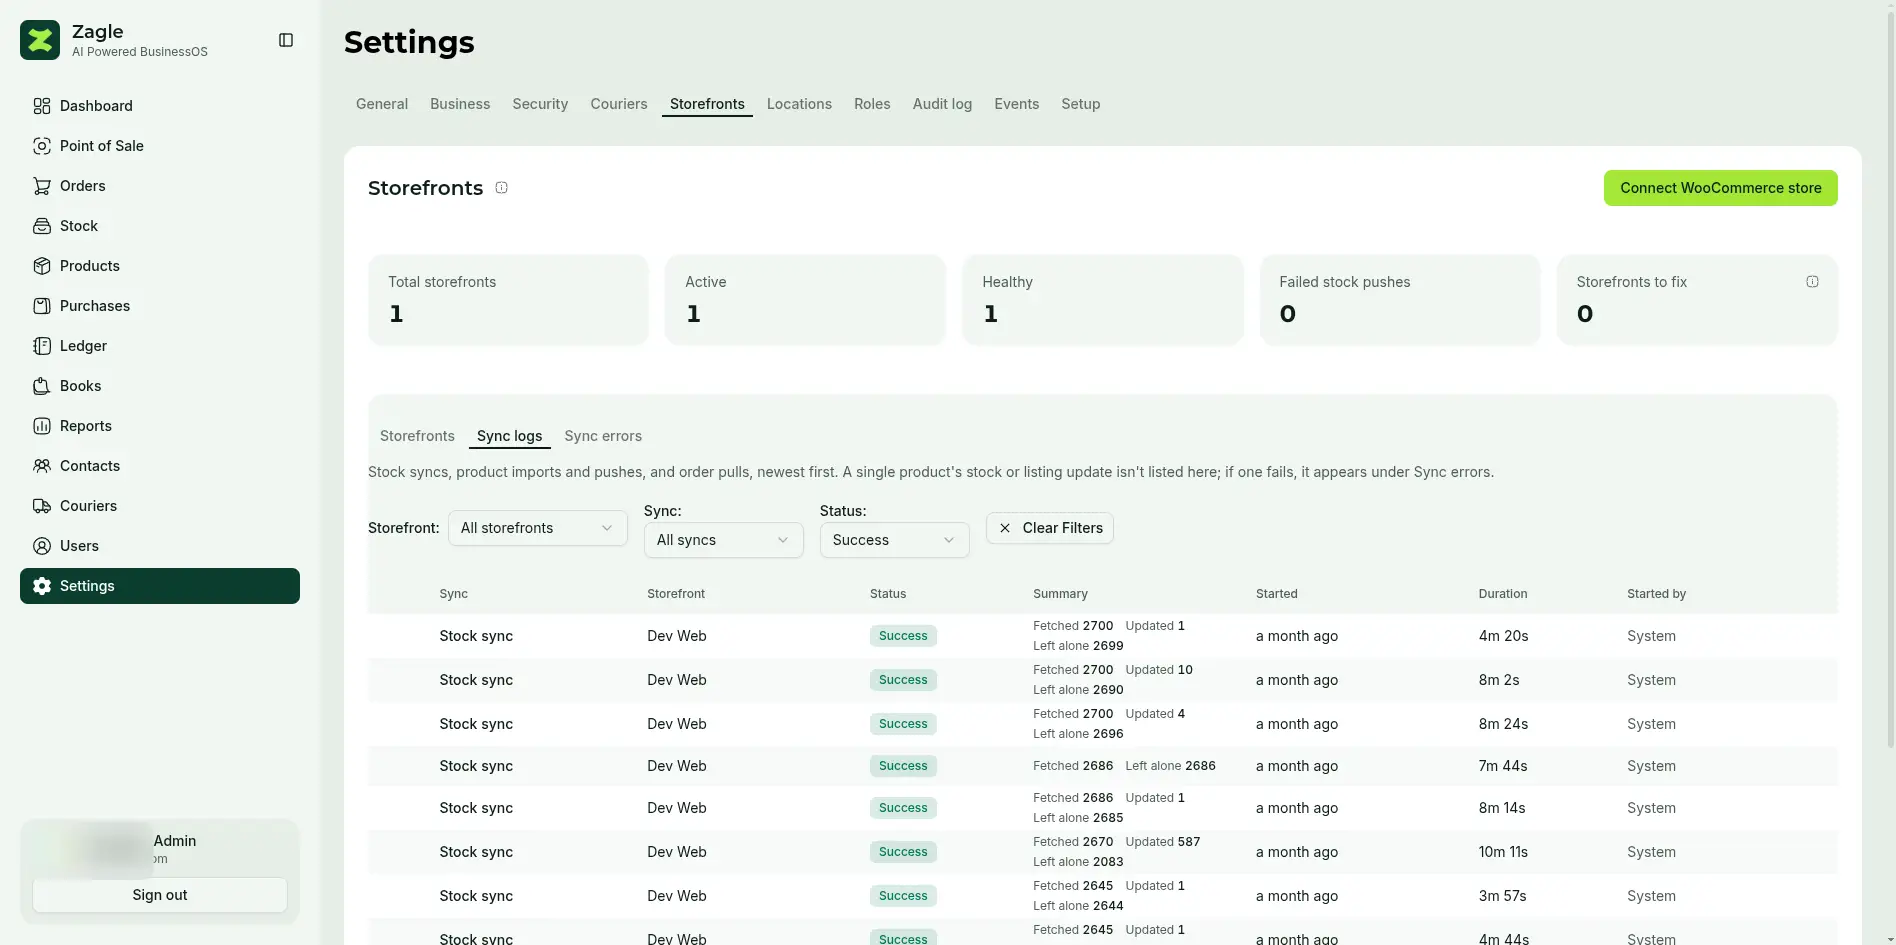Open Point of Sale page

[x=160, y=146]
